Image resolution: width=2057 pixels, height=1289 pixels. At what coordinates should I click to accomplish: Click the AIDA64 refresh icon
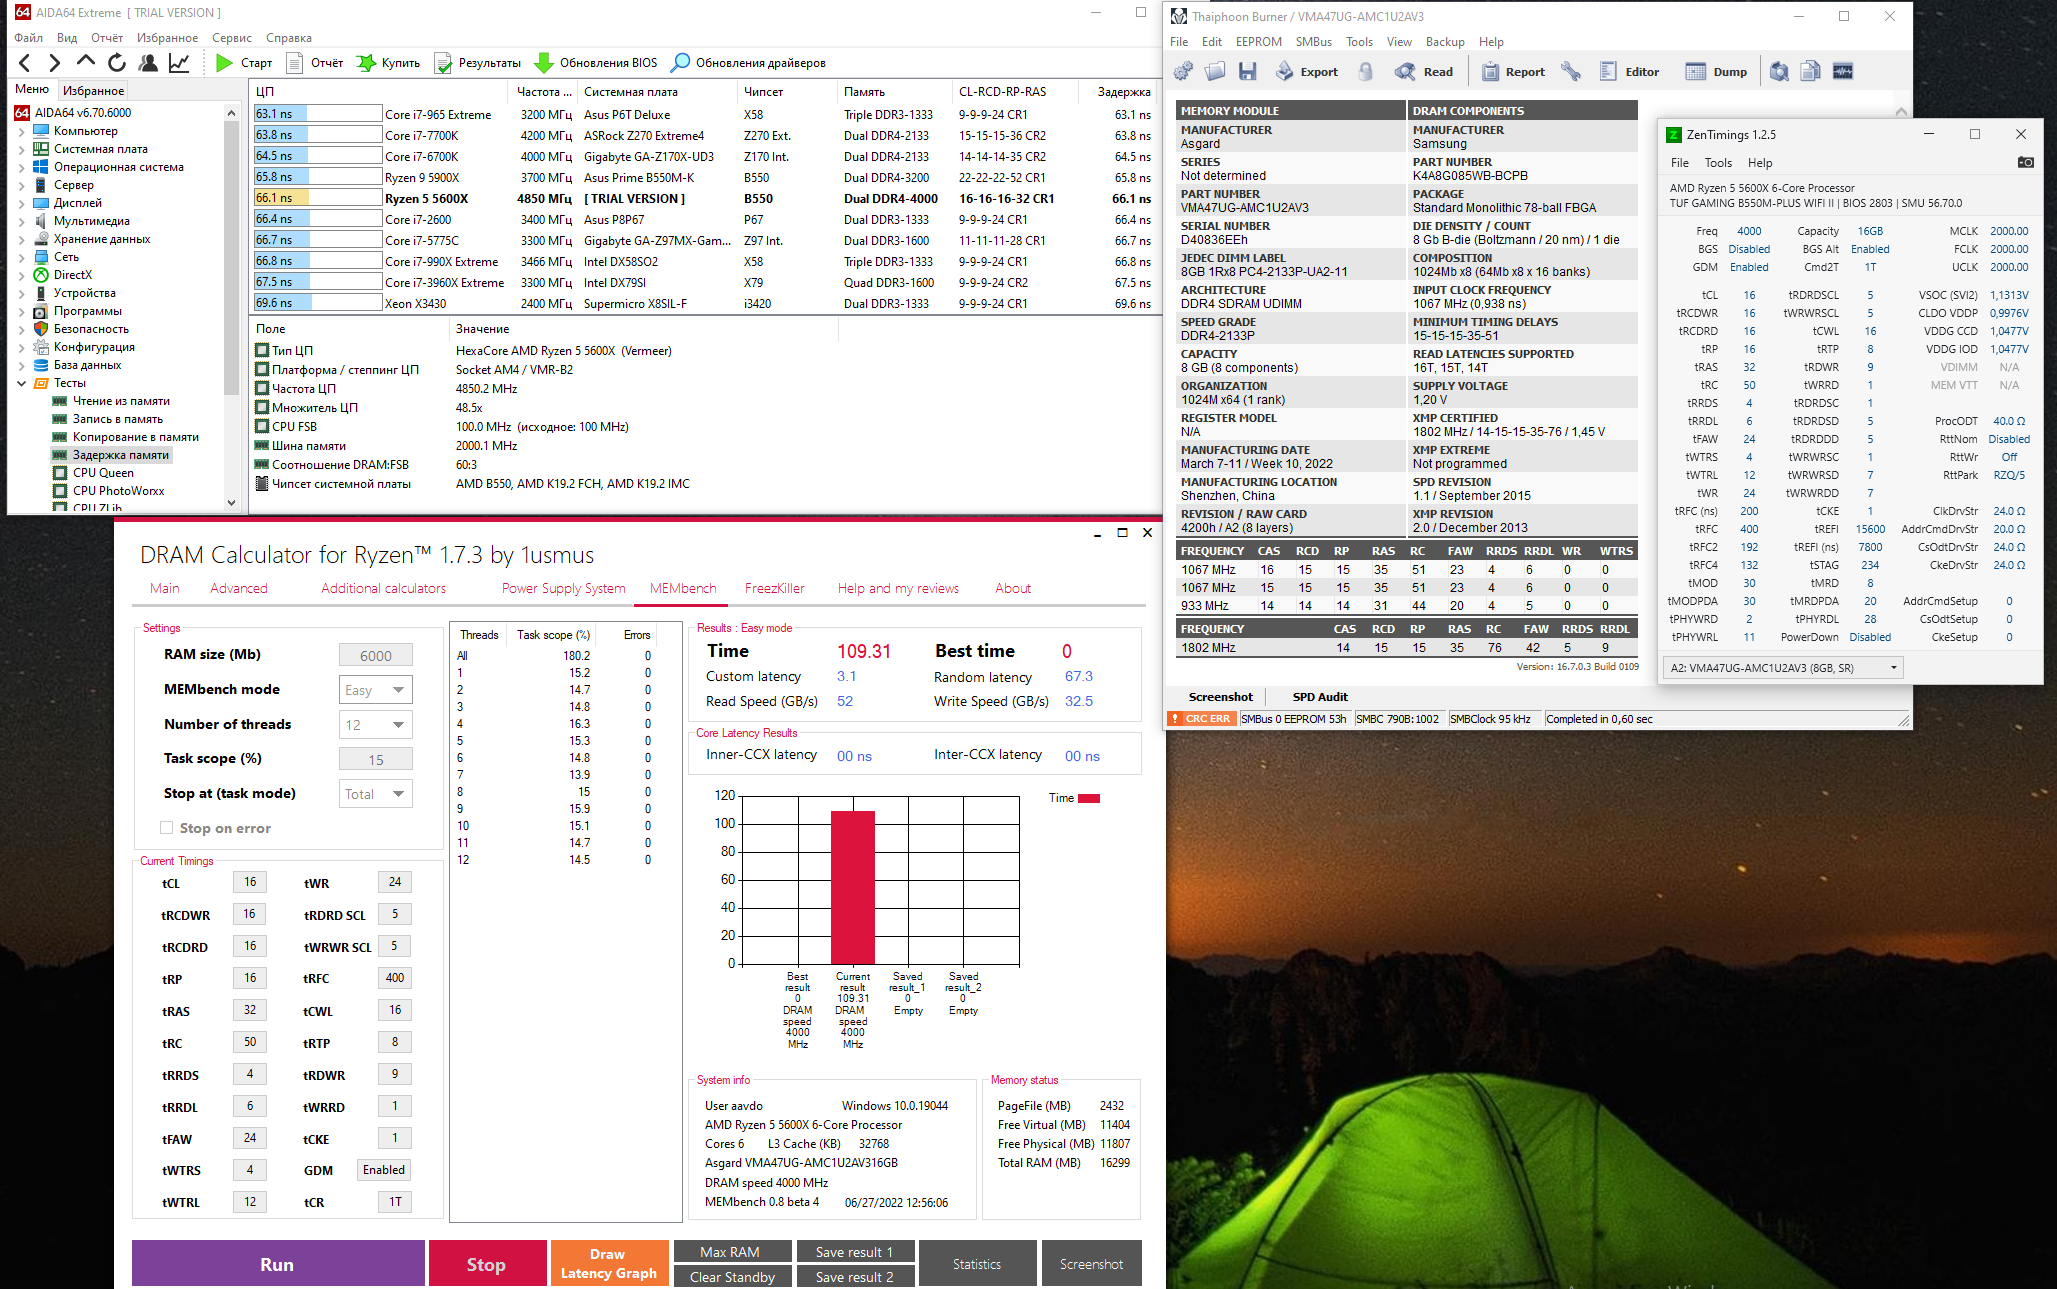[x=117, y=63]
